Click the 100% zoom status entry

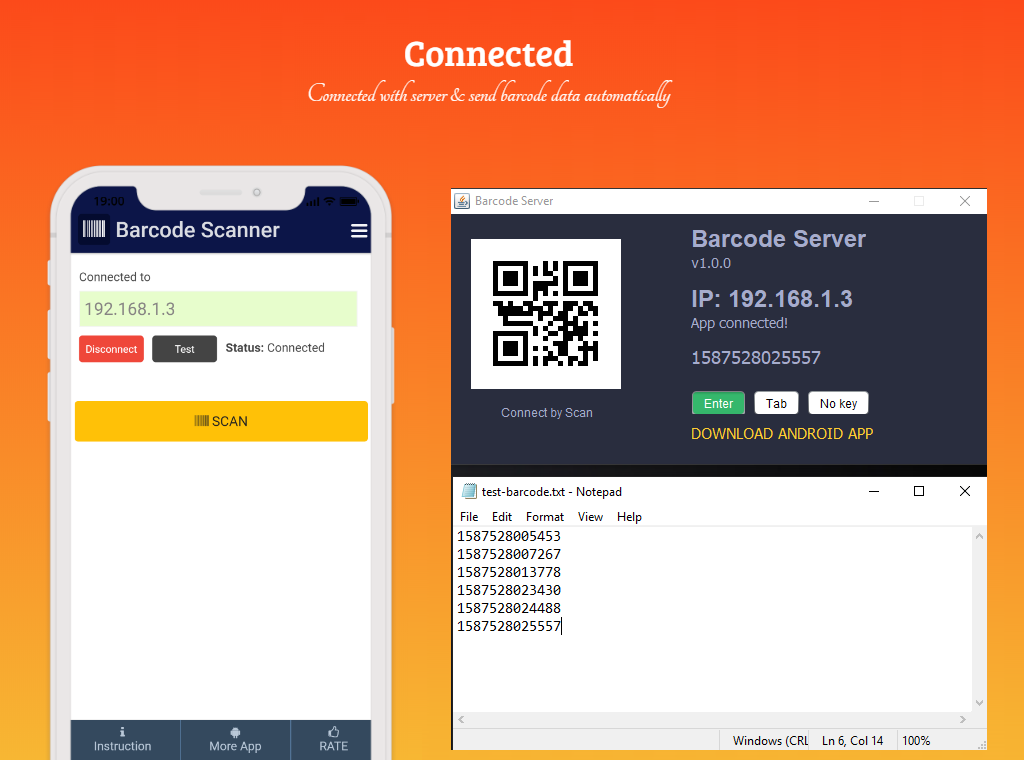(916, 740)
